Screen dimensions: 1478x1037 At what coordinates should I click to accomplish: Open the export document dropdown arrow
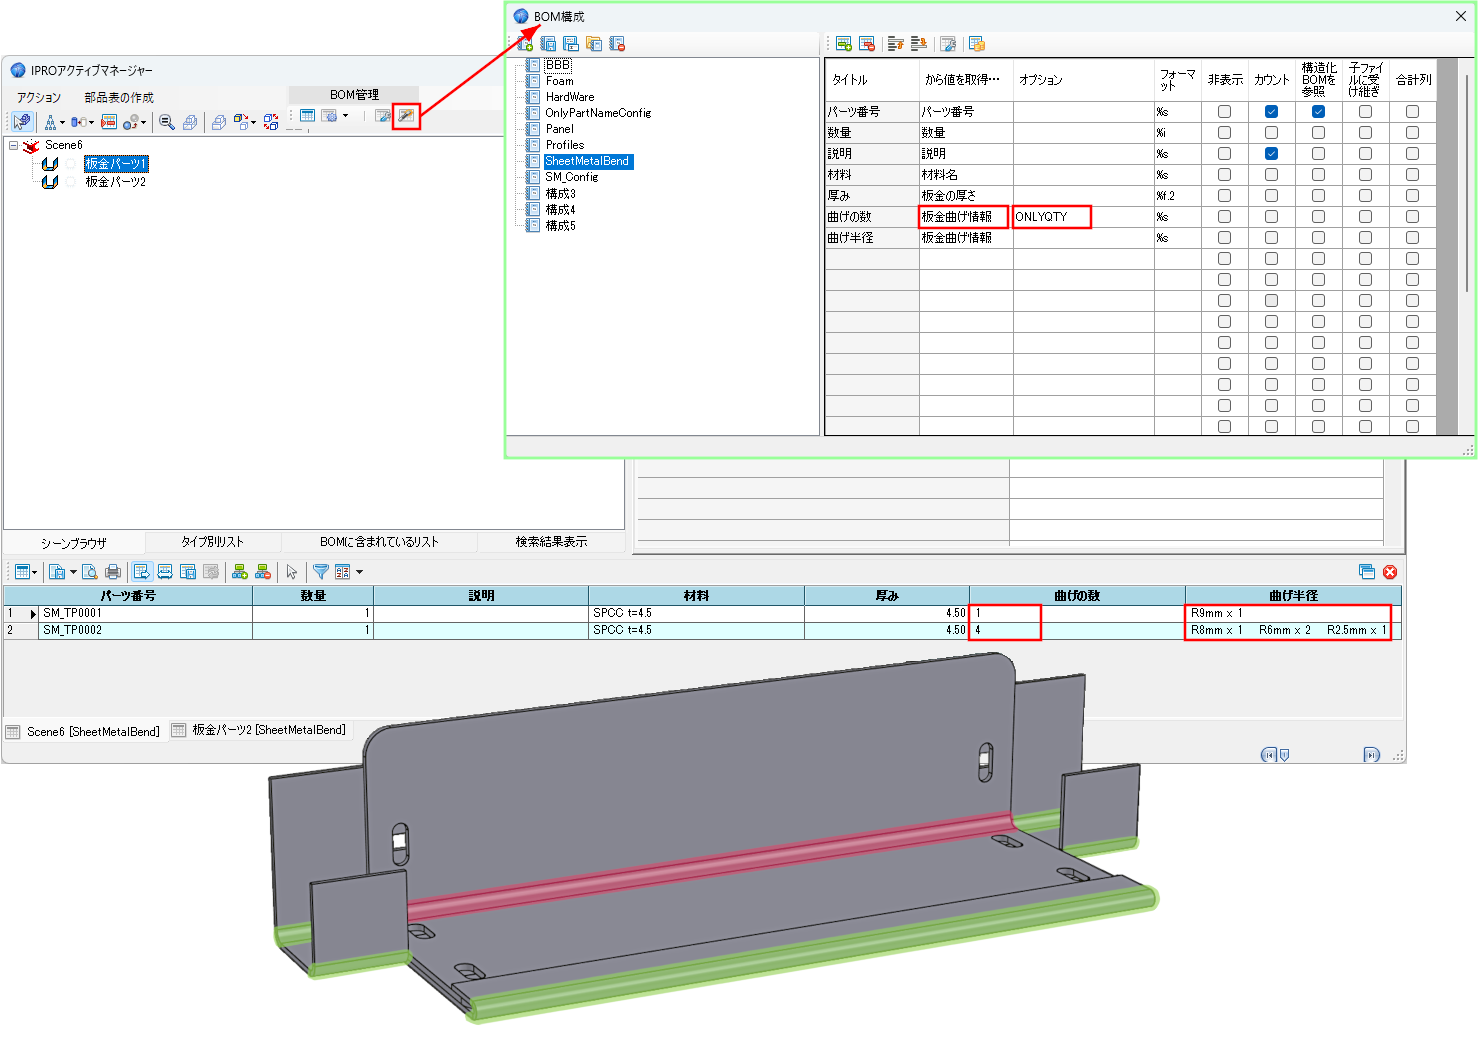point(73,572)
